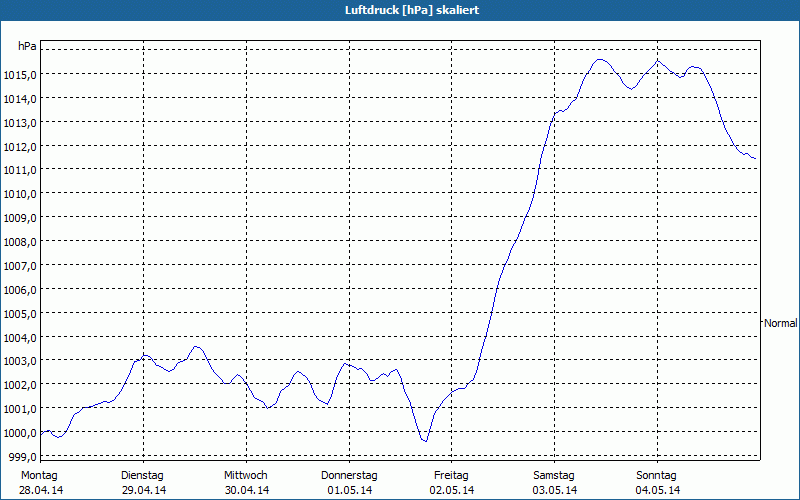800x500 pixels.
Task: Click the '1014,0' axis value
Action: [x=20, y=99]
